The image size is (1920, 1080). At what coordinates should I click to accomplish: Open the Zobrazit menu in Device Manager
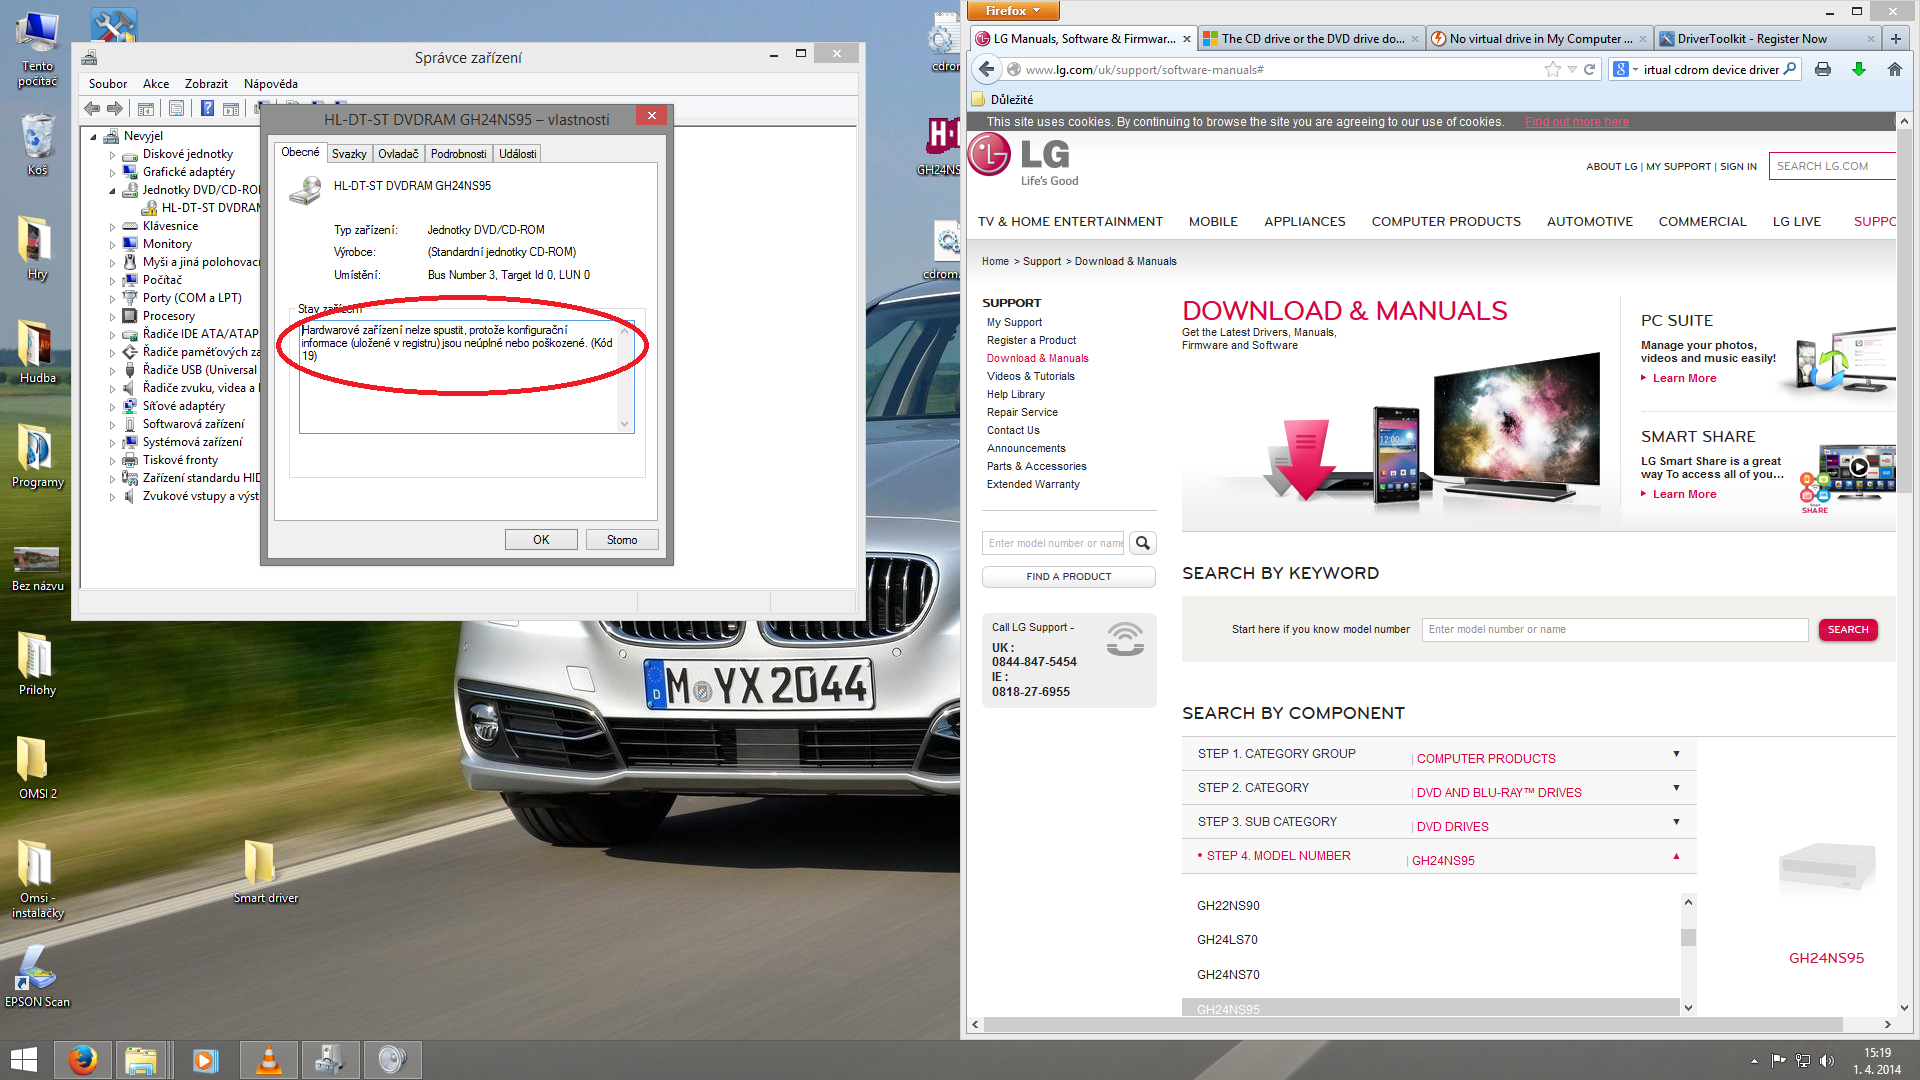click(x=206, y=84)
